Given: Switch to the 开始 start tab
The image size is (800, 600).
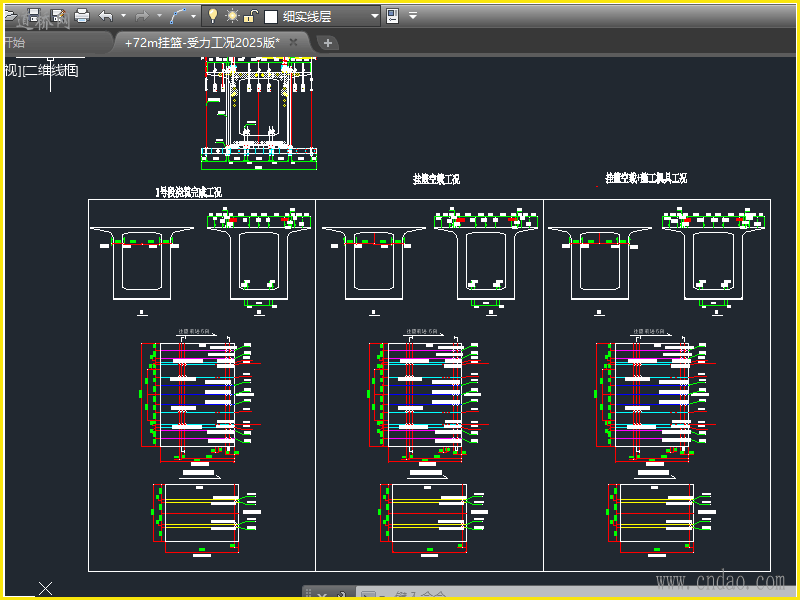Looking at the screenshot, I should pos(14,43).
